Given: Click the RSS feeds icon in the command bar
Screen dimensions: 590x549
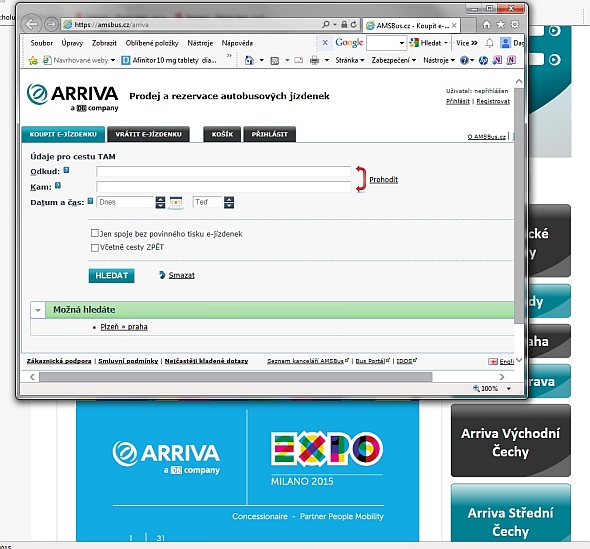Looking at the screenshot, I should click(275, 60).
